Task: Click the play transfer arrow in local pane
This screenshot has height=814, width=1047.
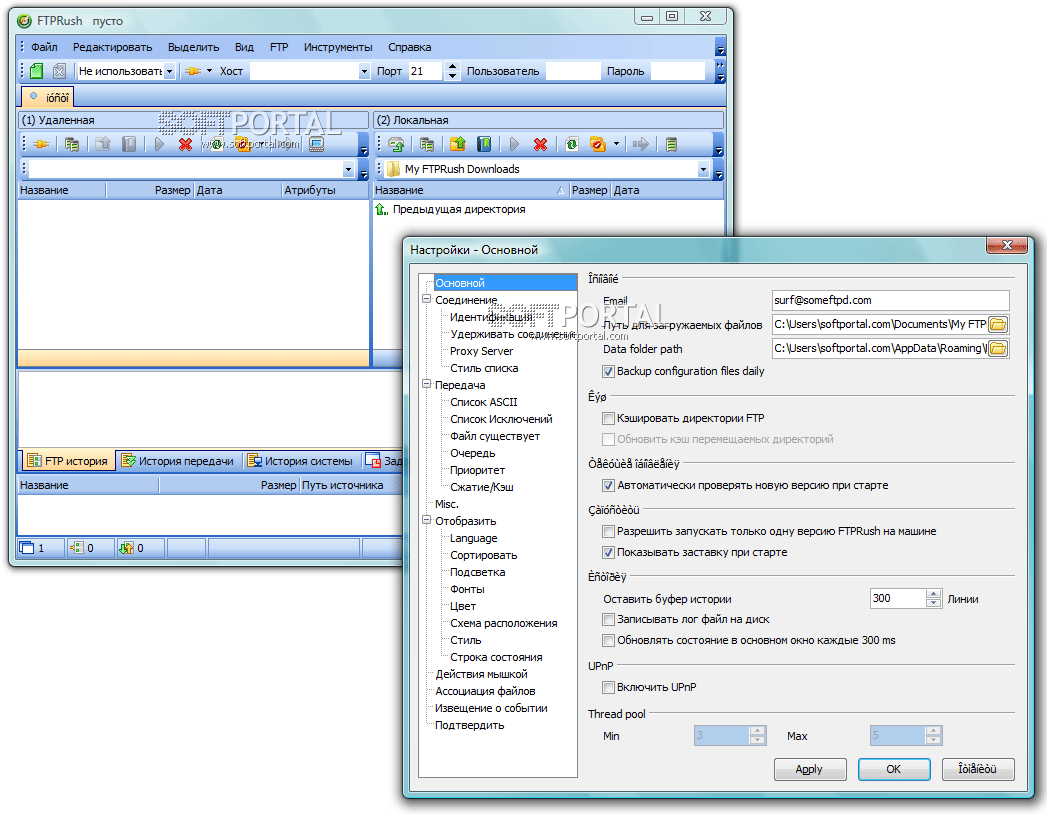Action: 514,144
